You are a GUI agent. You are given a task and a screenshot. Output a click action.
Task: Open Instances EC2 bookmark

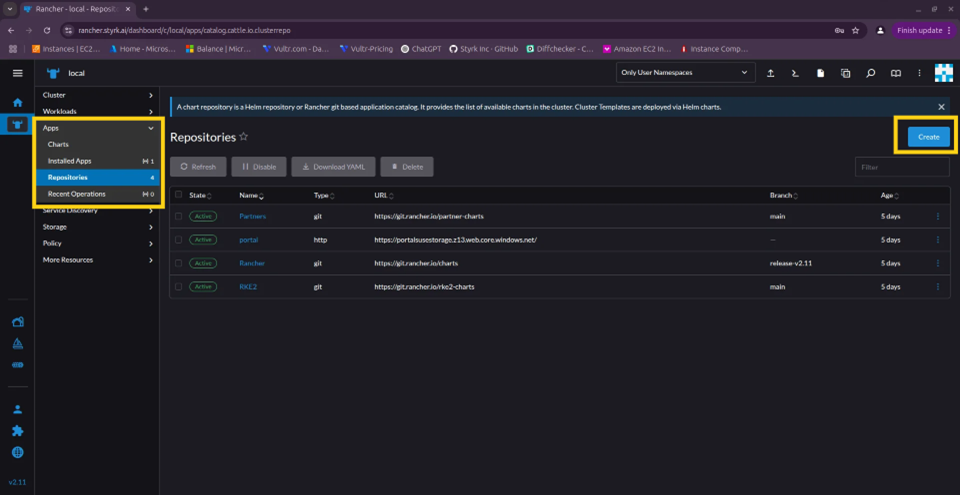tap(66, 49)
